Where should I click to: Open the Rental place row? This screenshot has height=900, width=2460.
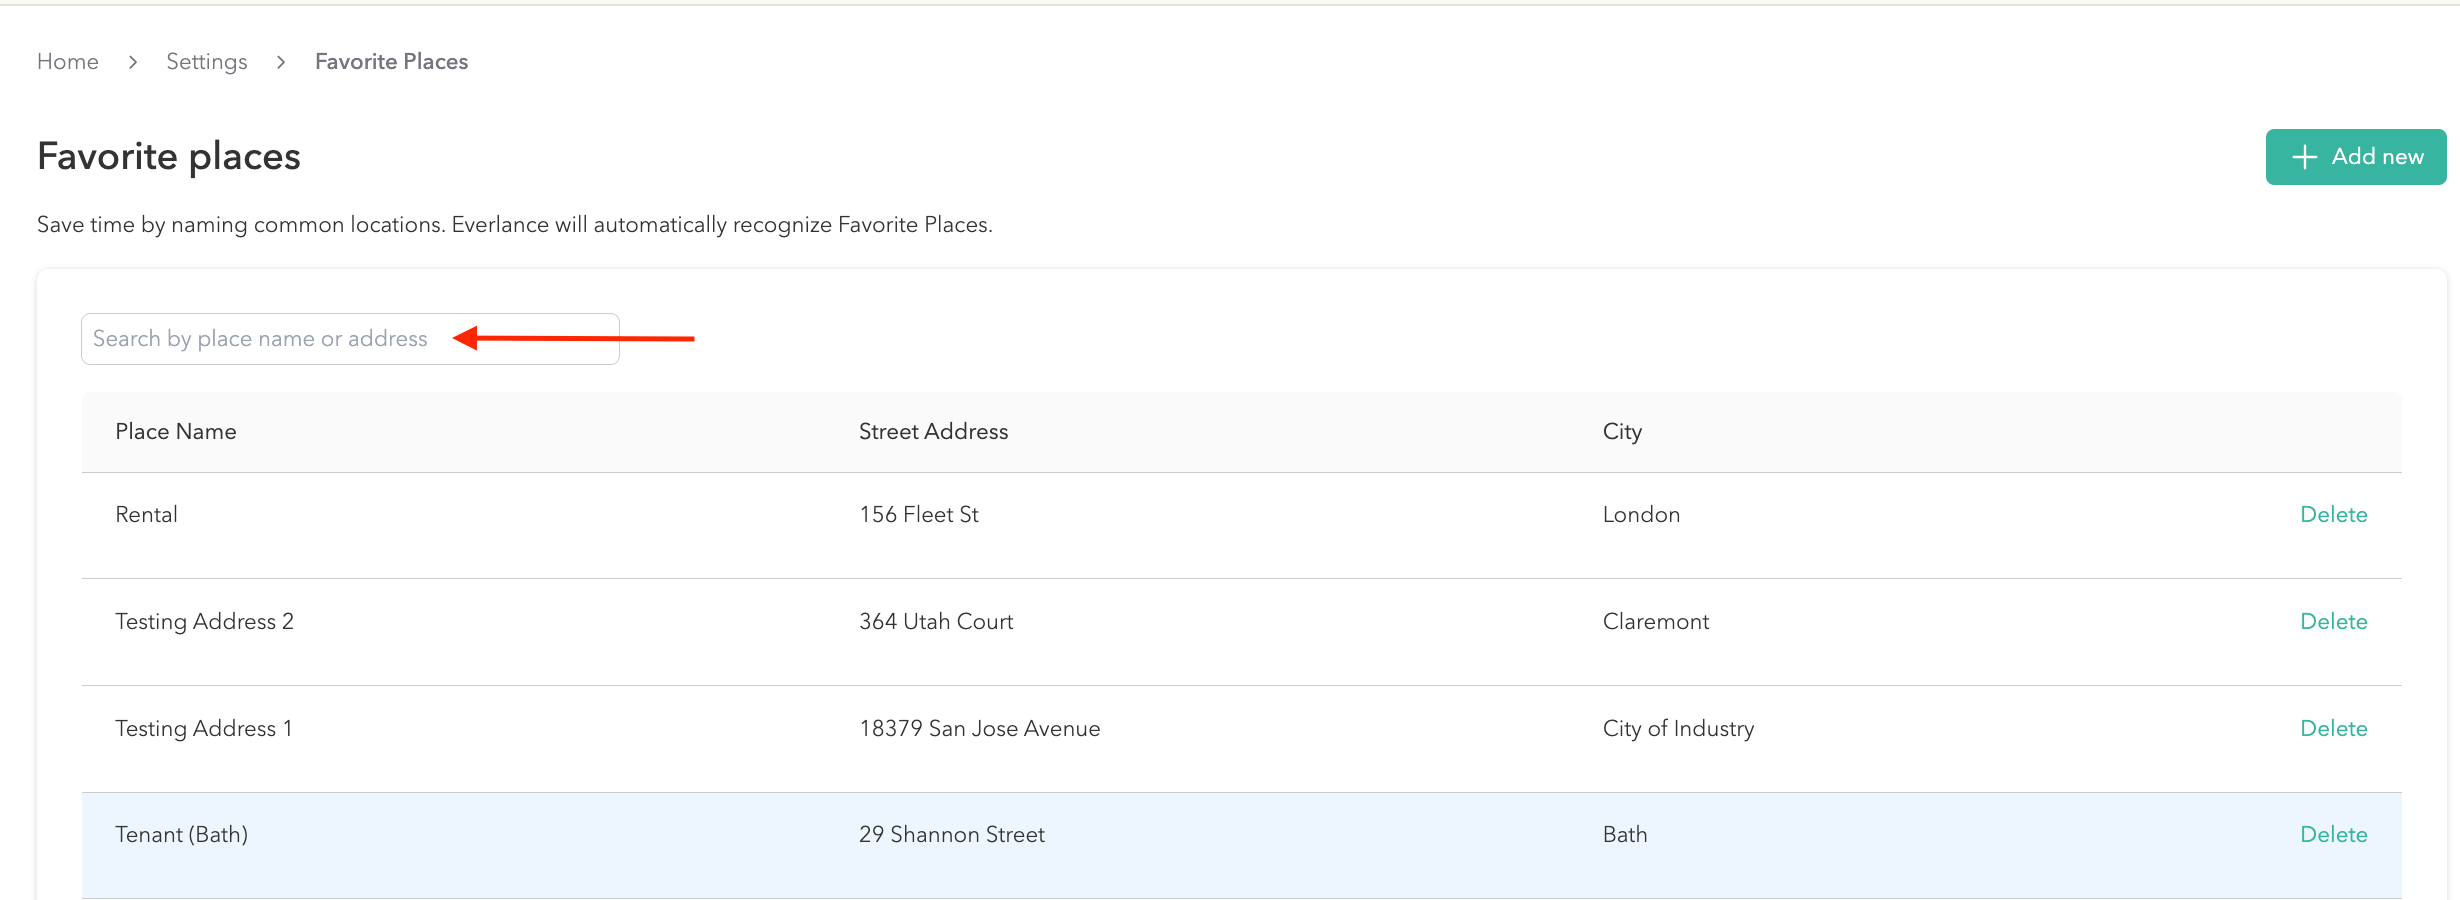147,515
